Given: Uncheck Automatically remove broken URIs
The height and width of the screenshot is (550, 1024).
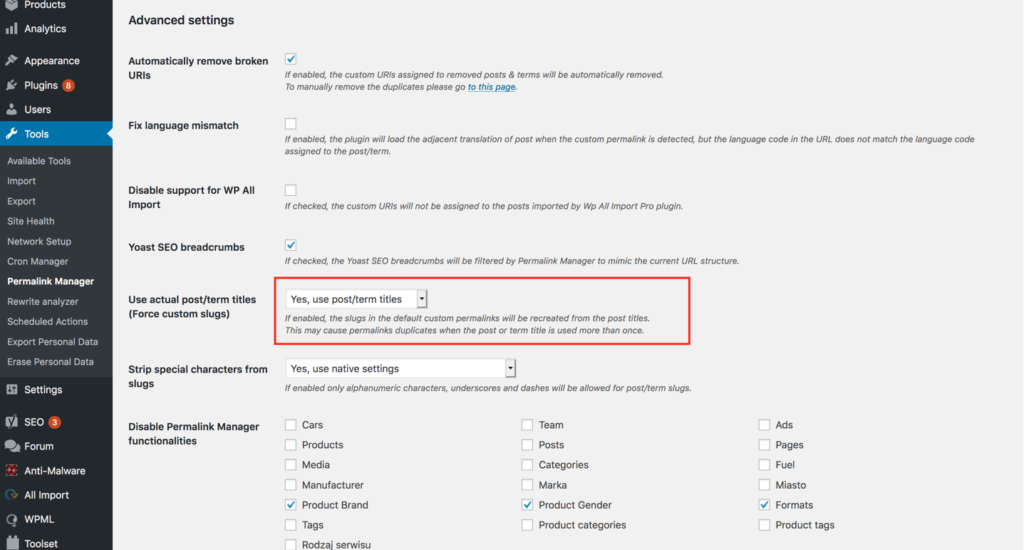Looking at the screenshot, I should [291, 59].
